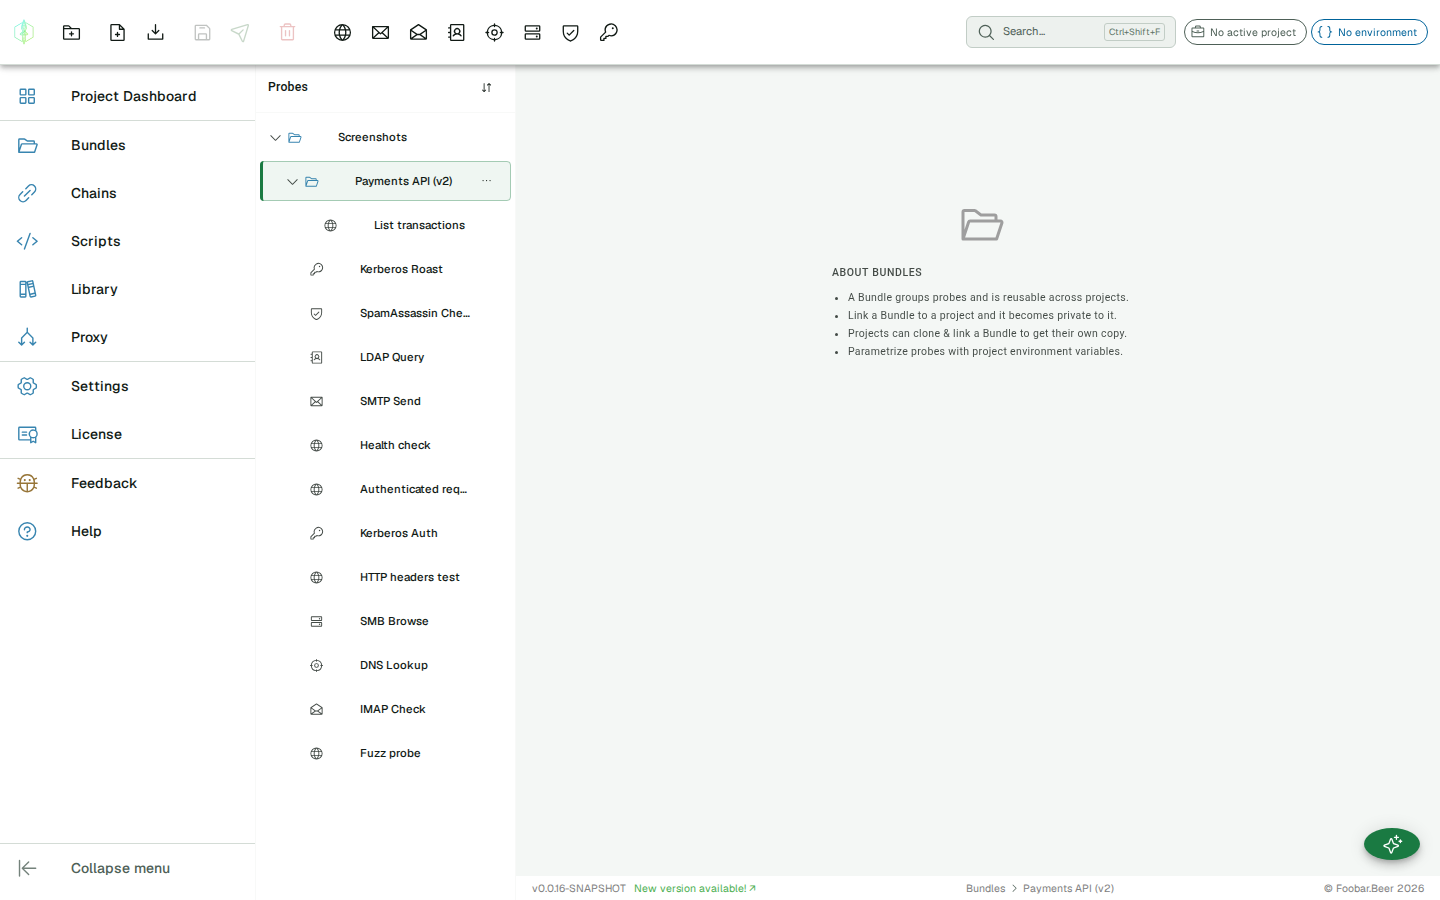1440x900 pixels.
Task: Open the Bundles section in sidebar
Action: (128, 145)
